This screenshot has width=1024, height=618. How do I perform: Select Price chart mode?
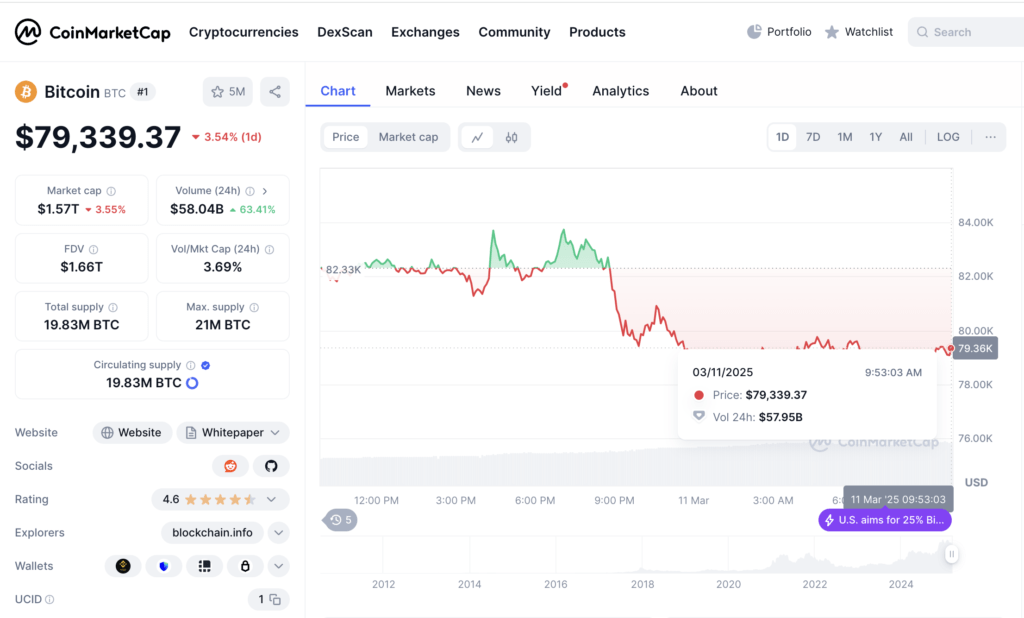point(345,137)
